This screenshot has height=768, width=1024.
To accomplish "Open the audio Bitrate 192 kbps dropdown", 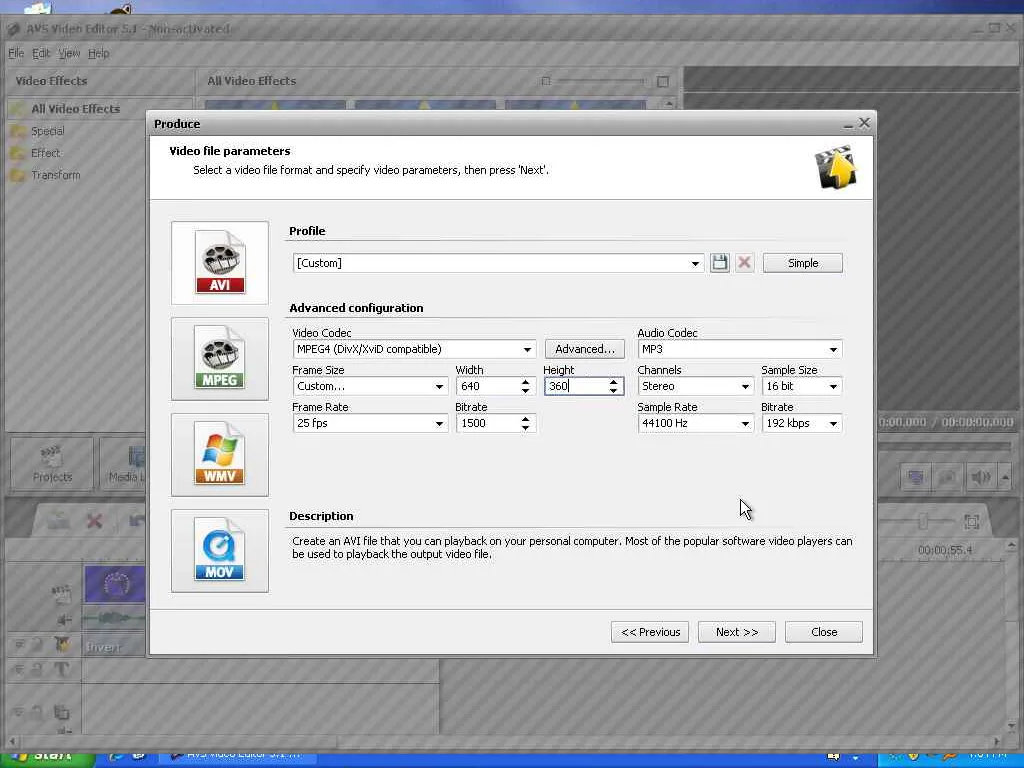I will tap(802, 423).
